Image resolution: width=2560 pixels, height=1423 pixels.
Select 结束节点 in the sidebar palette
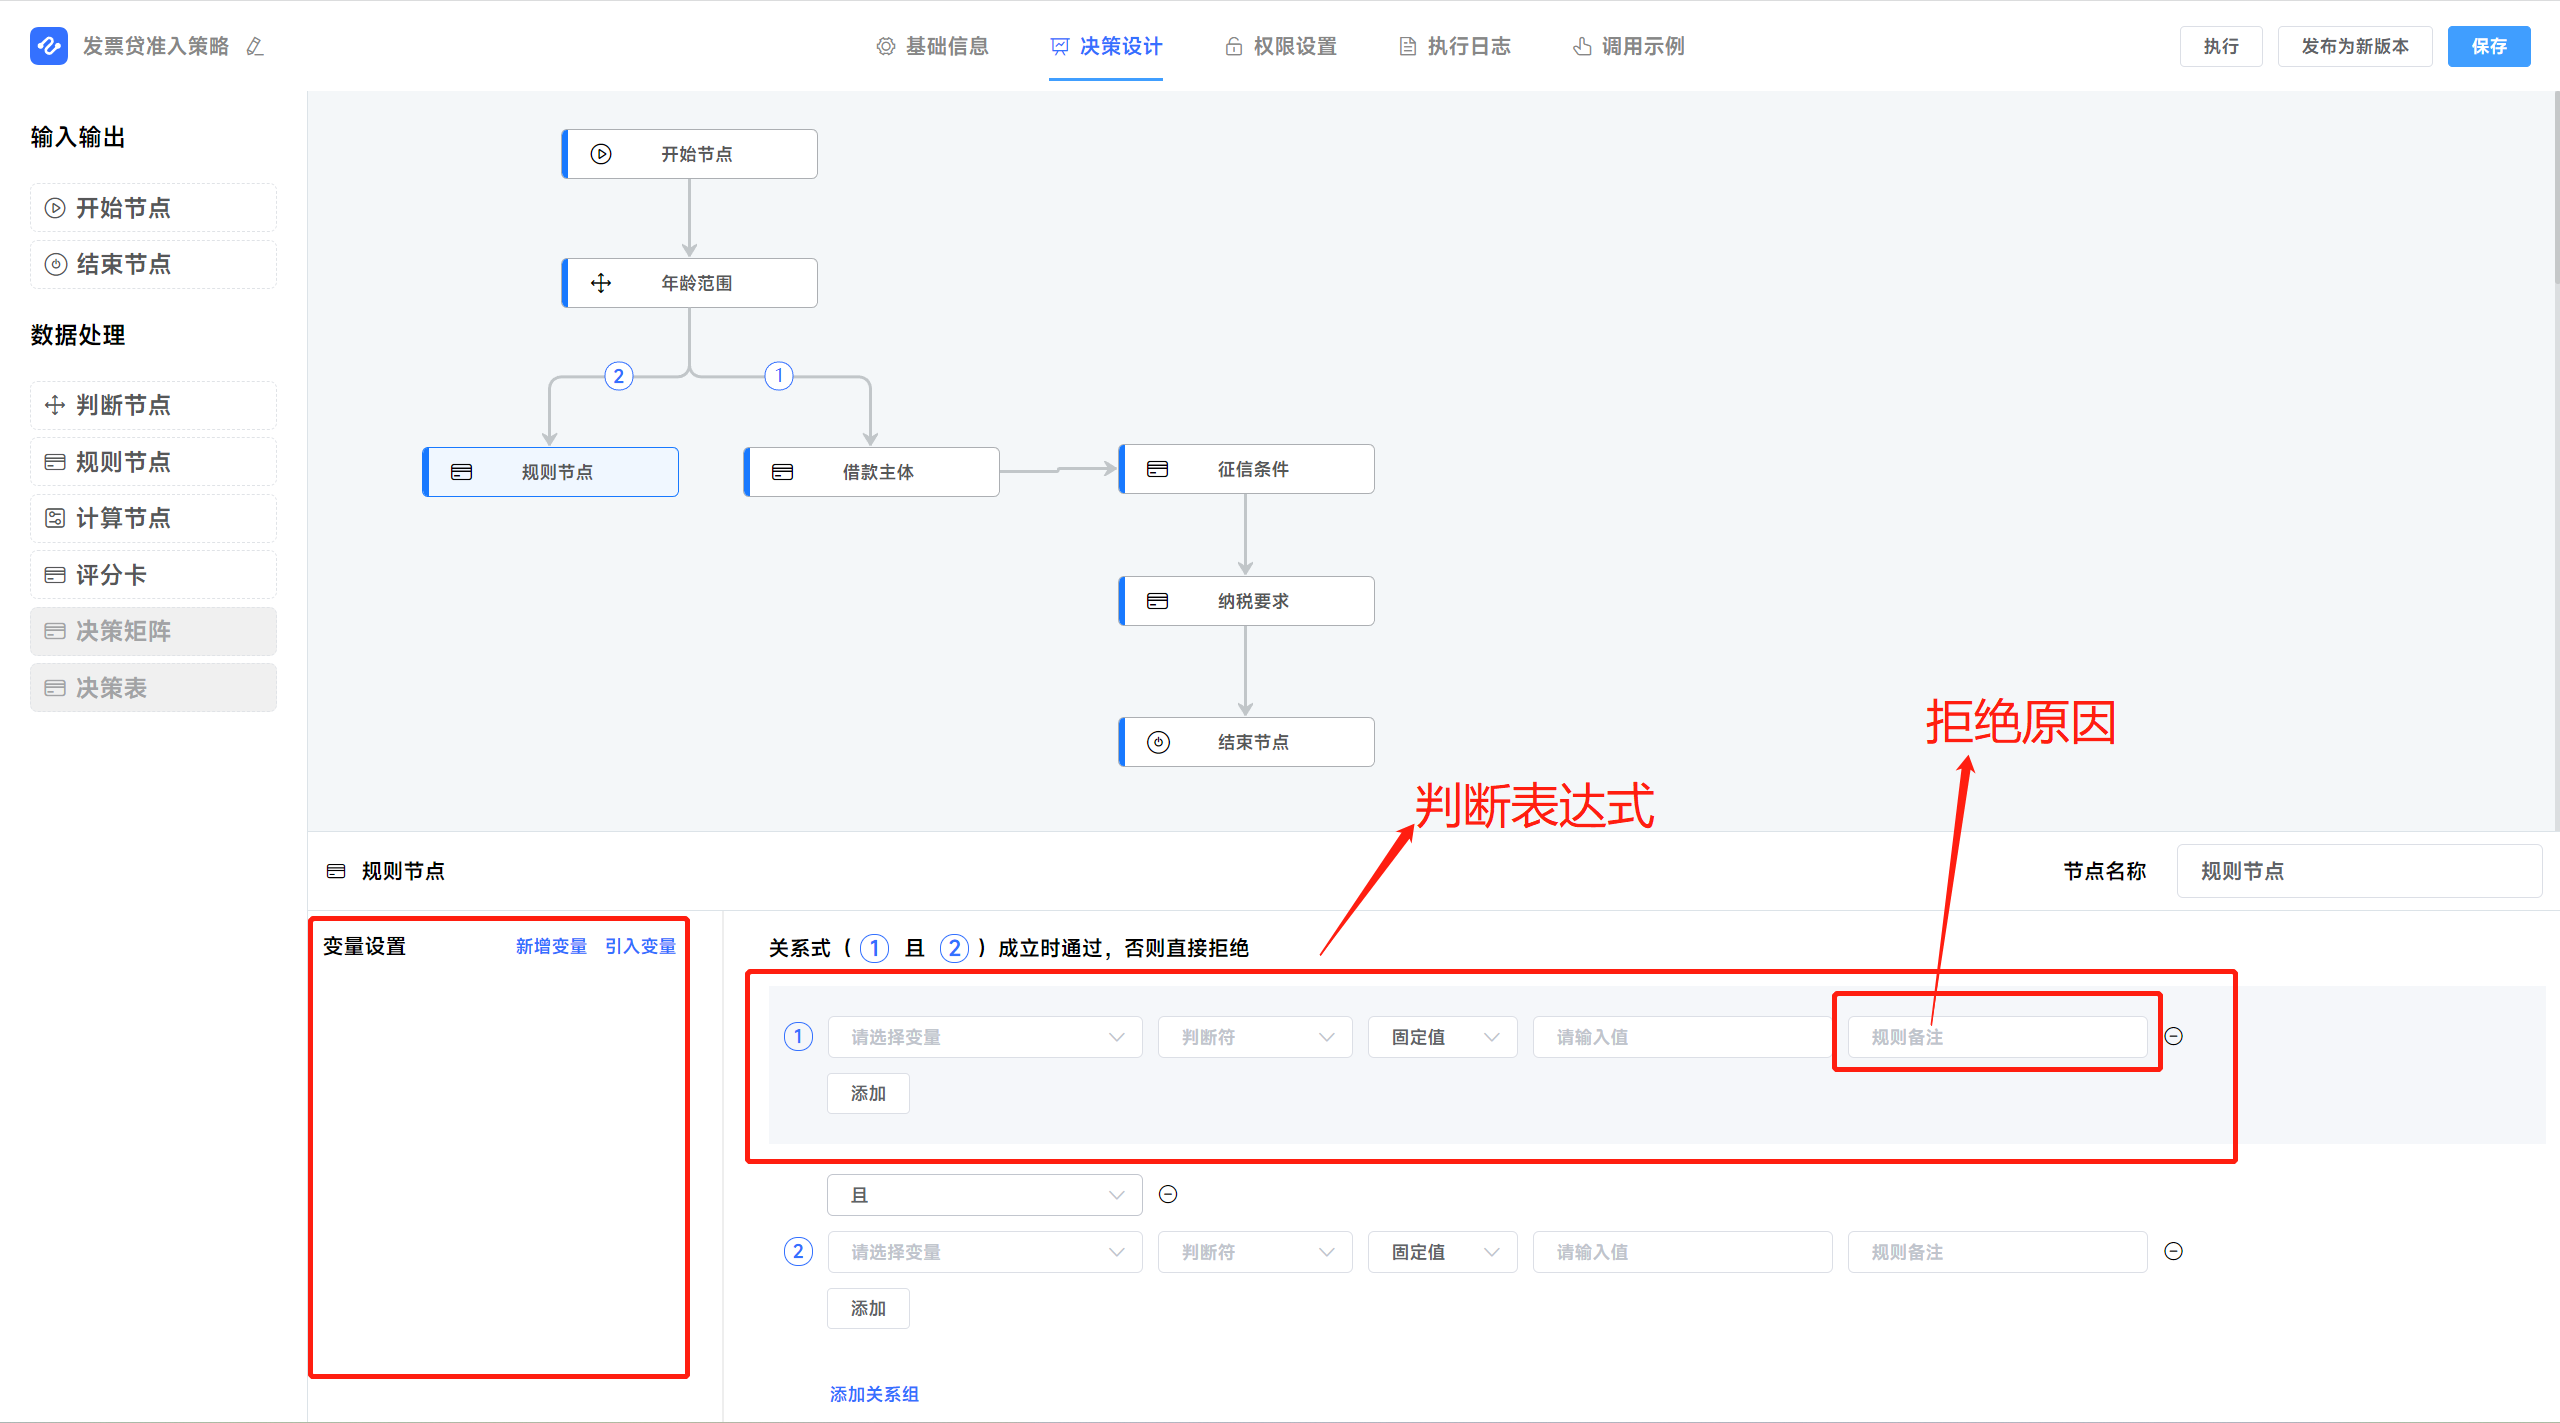click(x=153, y=264)
